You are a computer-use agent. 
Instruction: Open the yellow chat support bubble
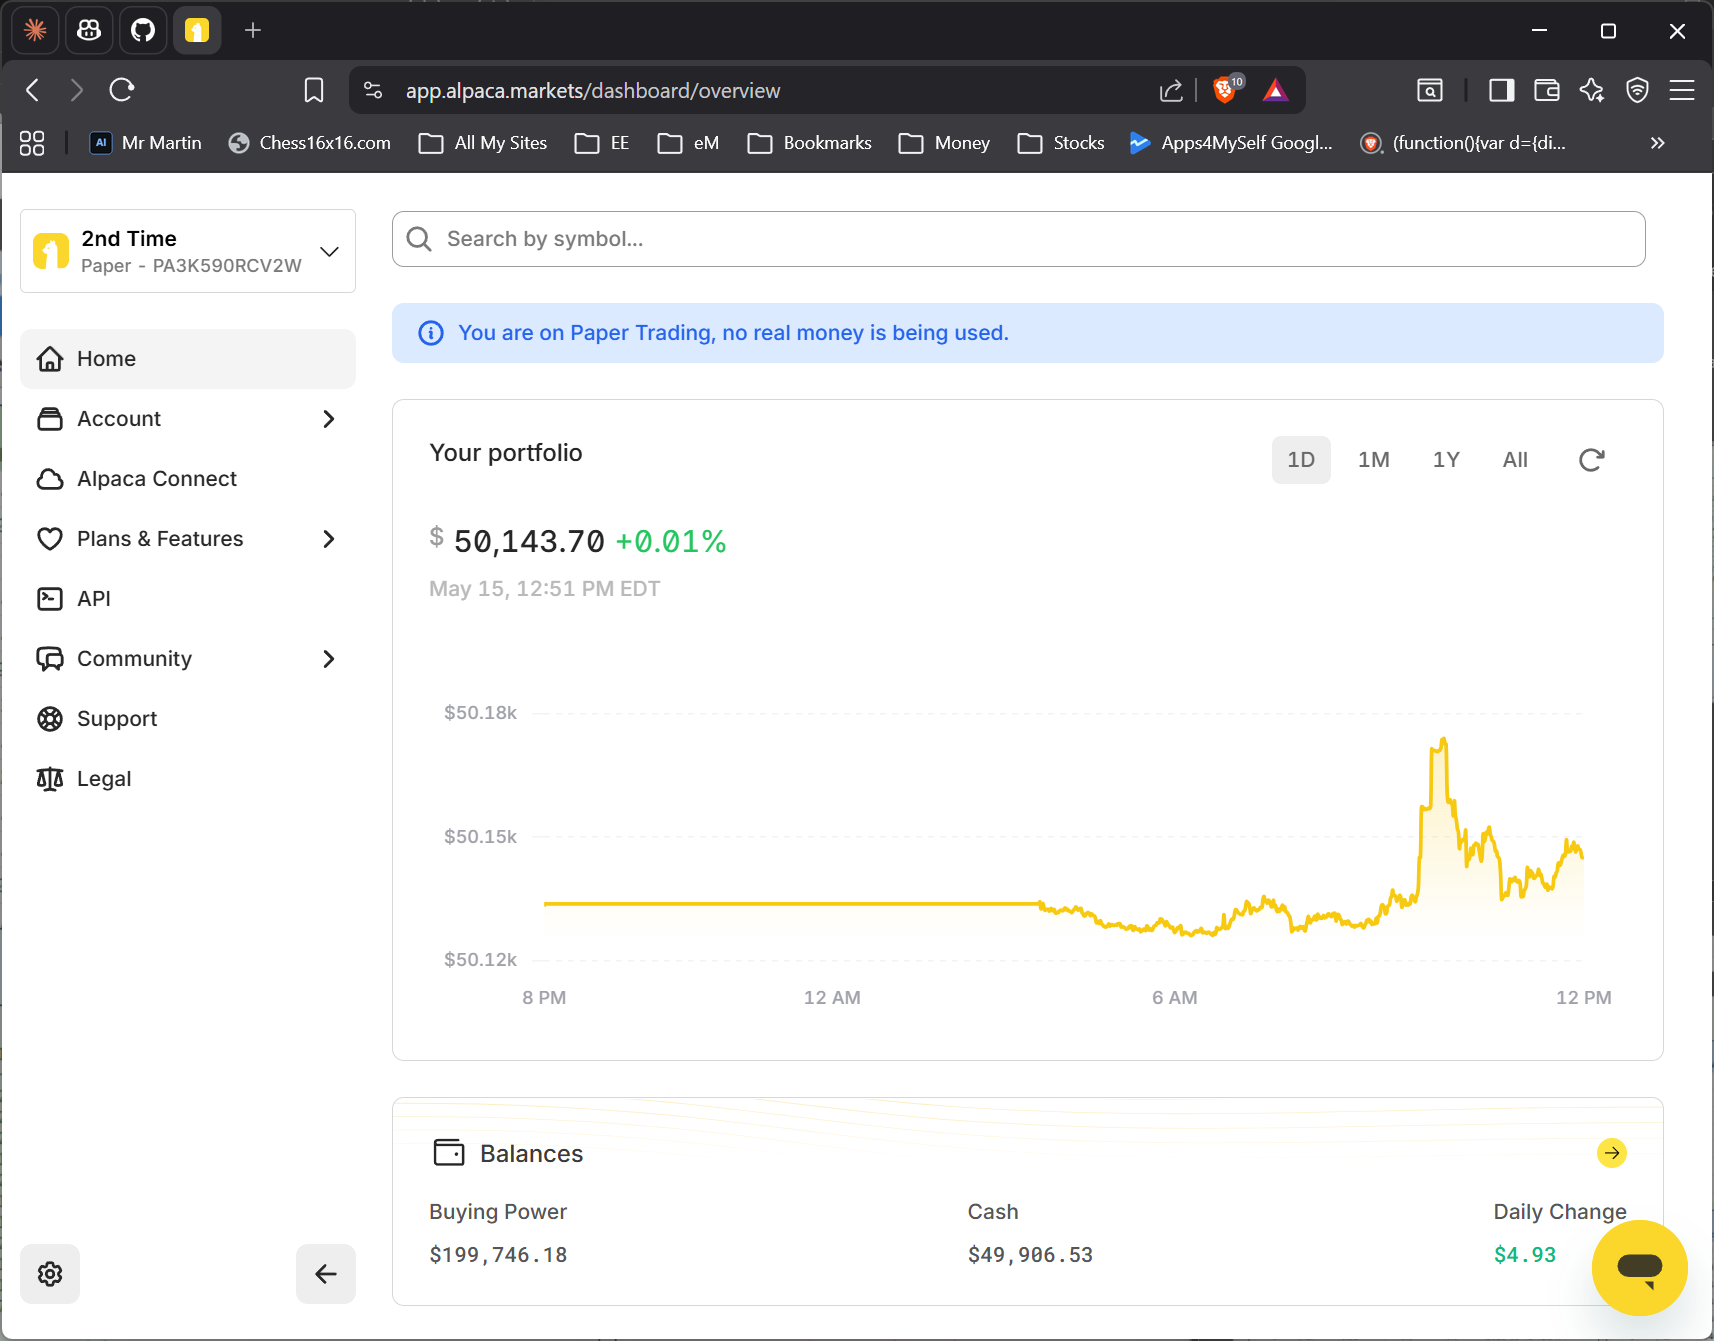[x=1640, y=1268]
